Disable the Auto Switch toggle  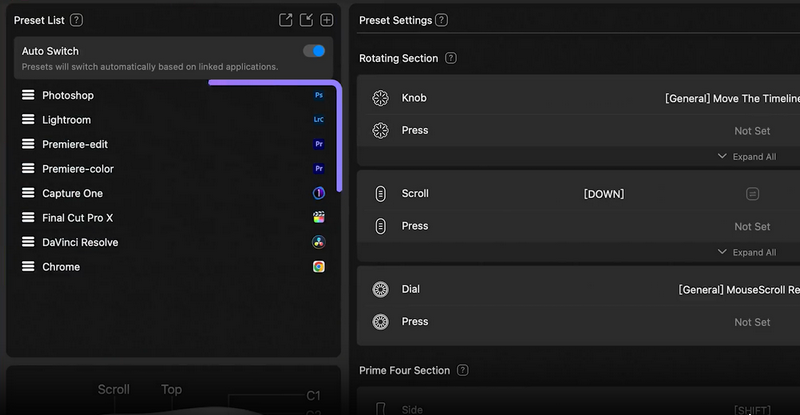click(x=314, y=51)
